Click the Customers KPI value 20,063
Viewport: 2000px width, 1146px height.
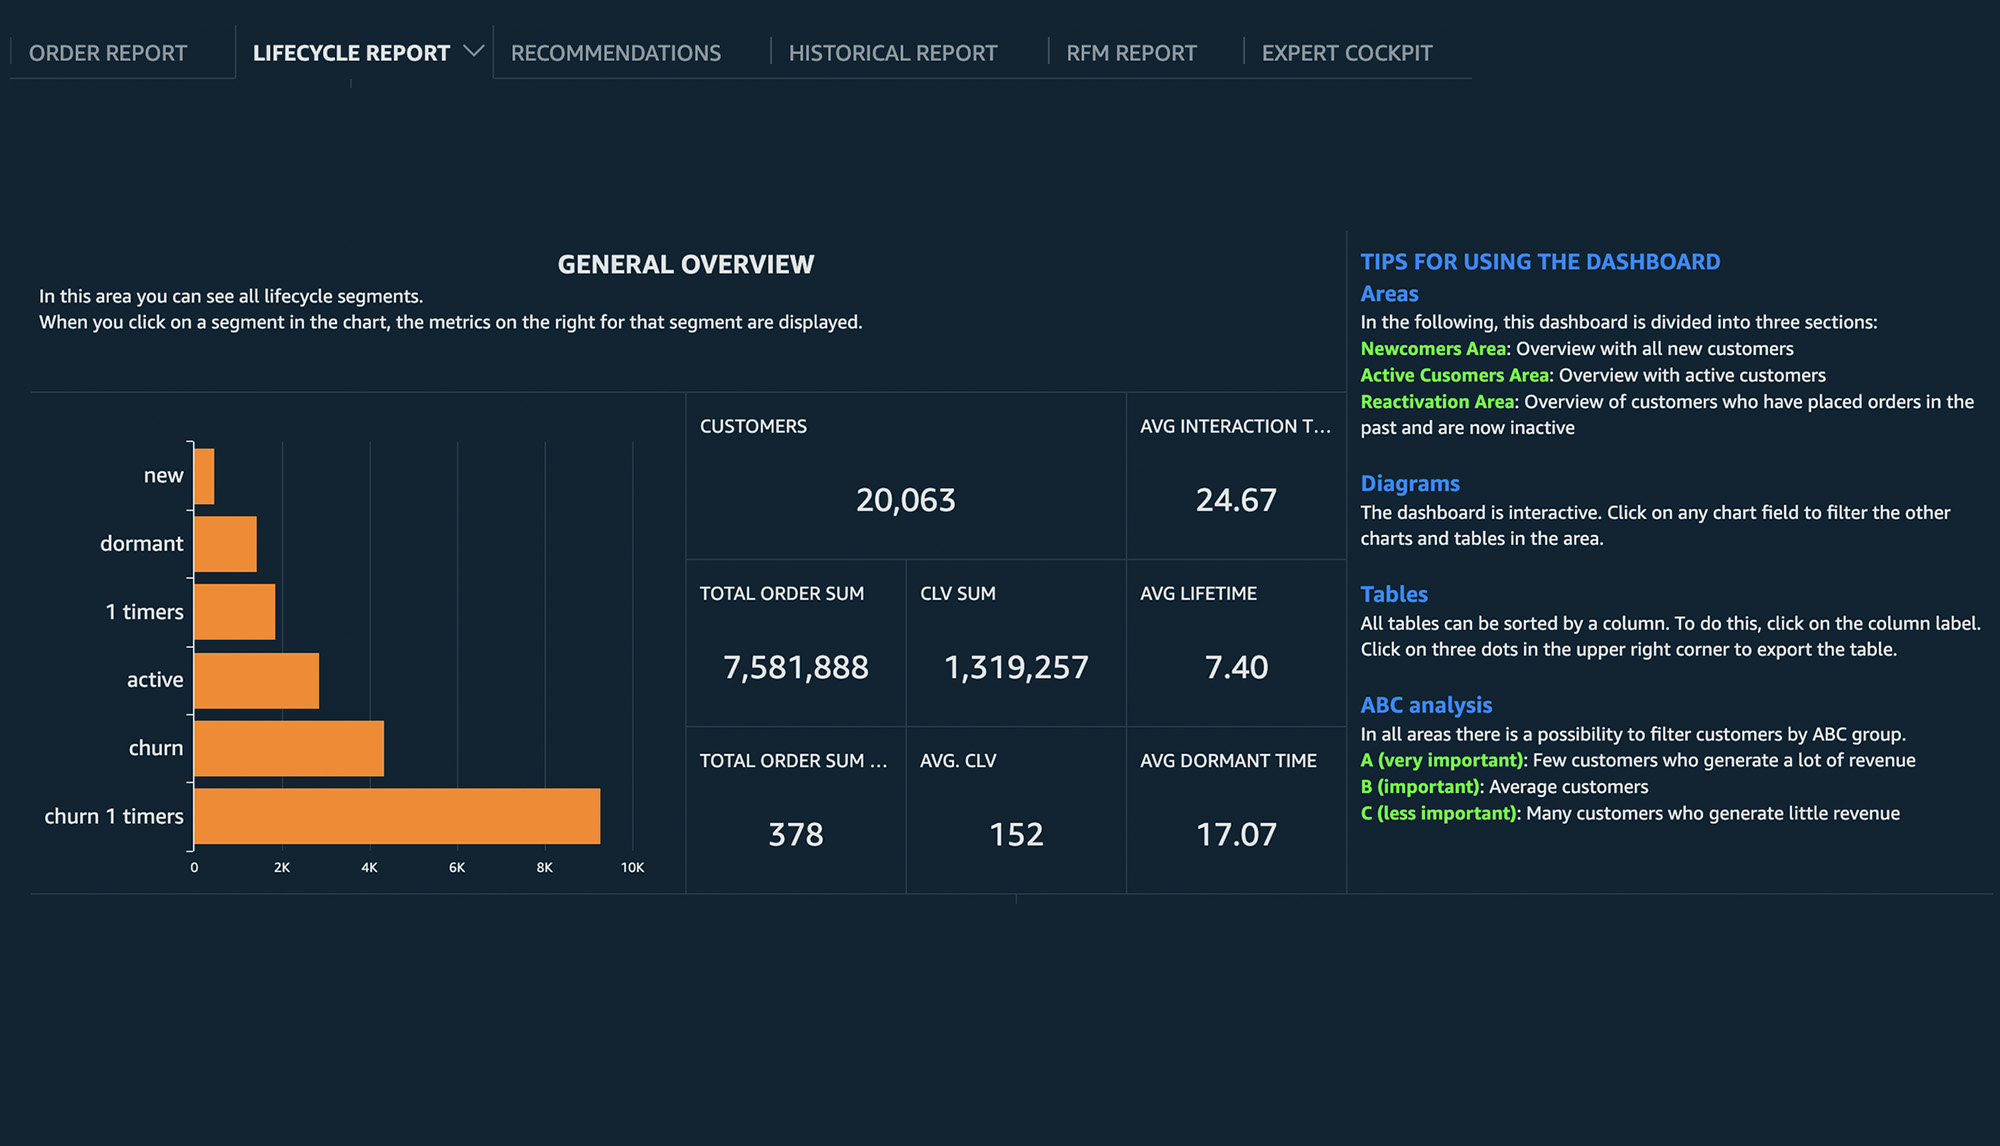click(x=905, y=500)
